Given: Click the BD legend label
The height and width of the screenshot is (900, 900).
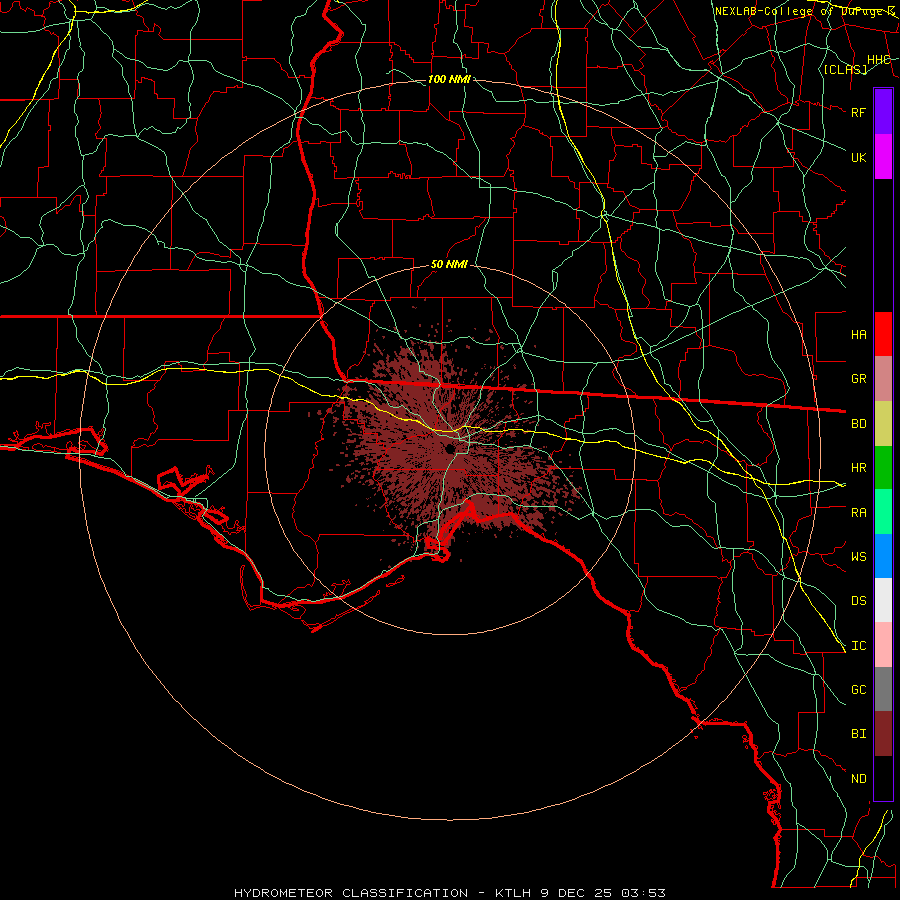Looking at the screenshot, I should click(x=858, y=424).
